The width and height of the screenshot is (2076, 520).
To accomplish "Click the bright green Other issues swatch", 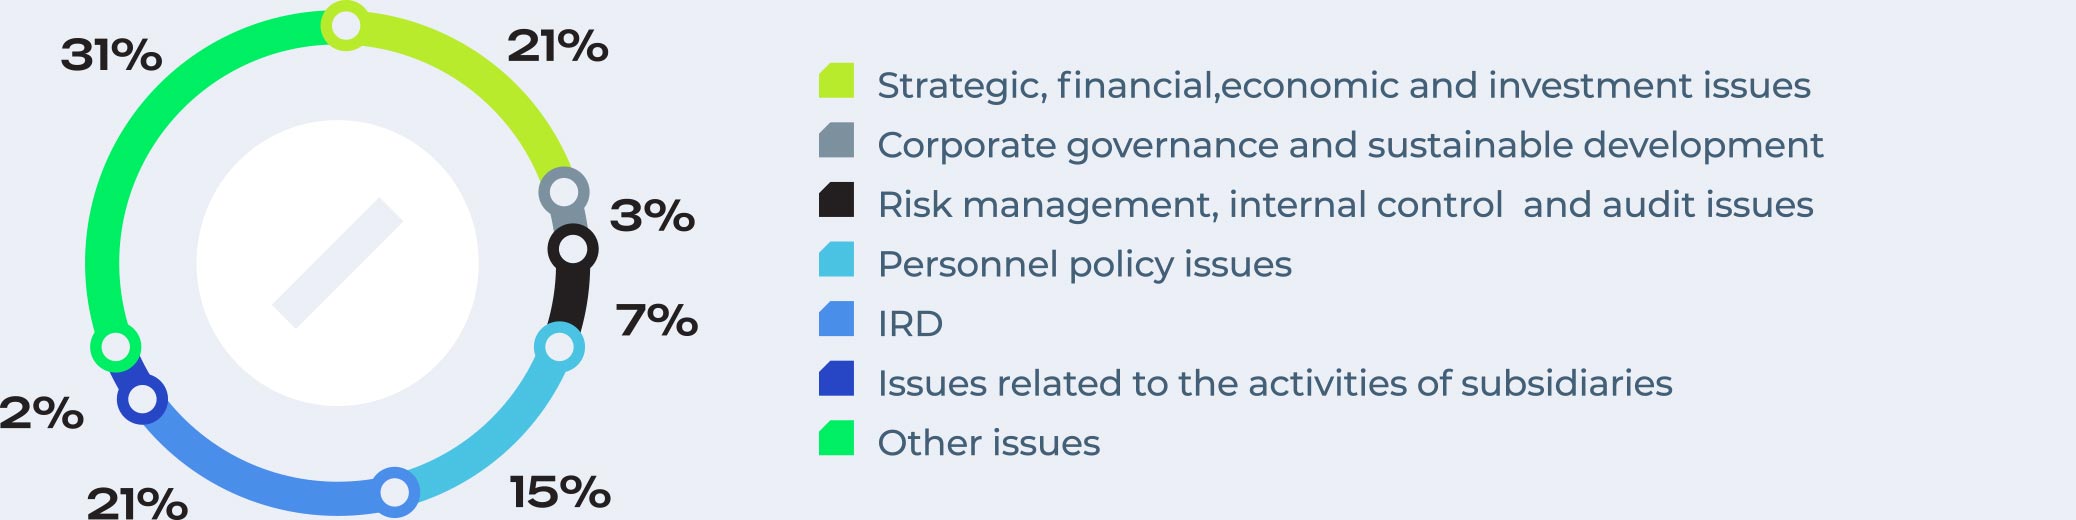I will click(836, 437).
